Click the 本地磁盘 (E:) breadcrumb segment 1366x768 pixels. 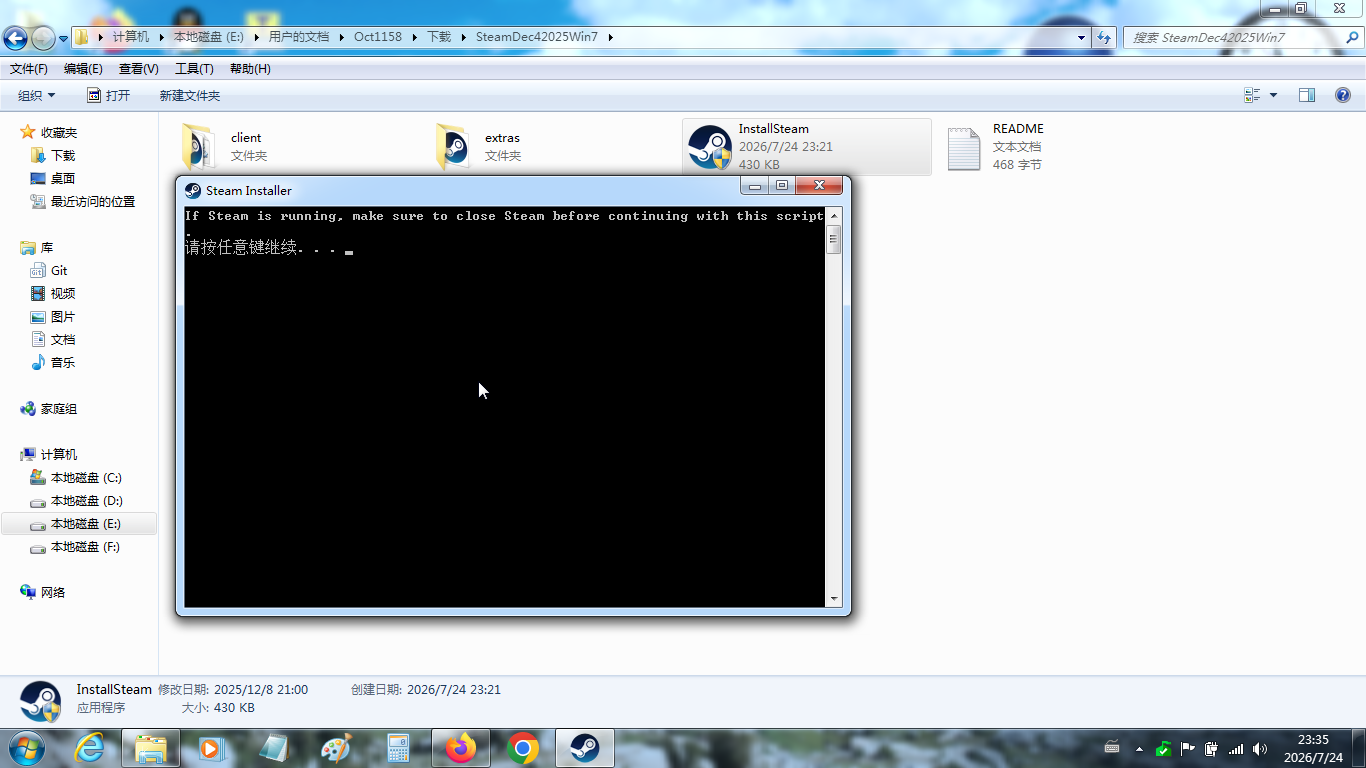click(x=209, y=37)
